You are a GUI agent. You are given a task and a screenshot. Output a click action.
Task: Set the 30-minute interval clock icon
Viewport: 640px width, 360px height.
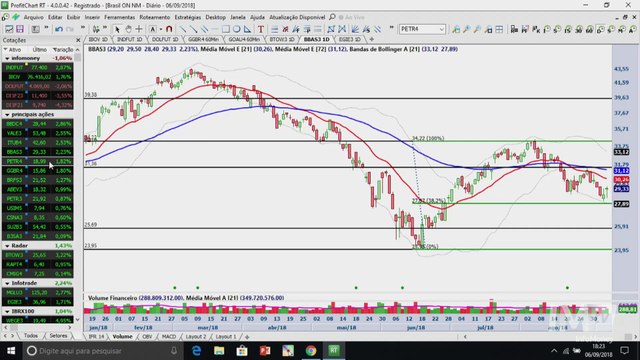tap(579, 29)
